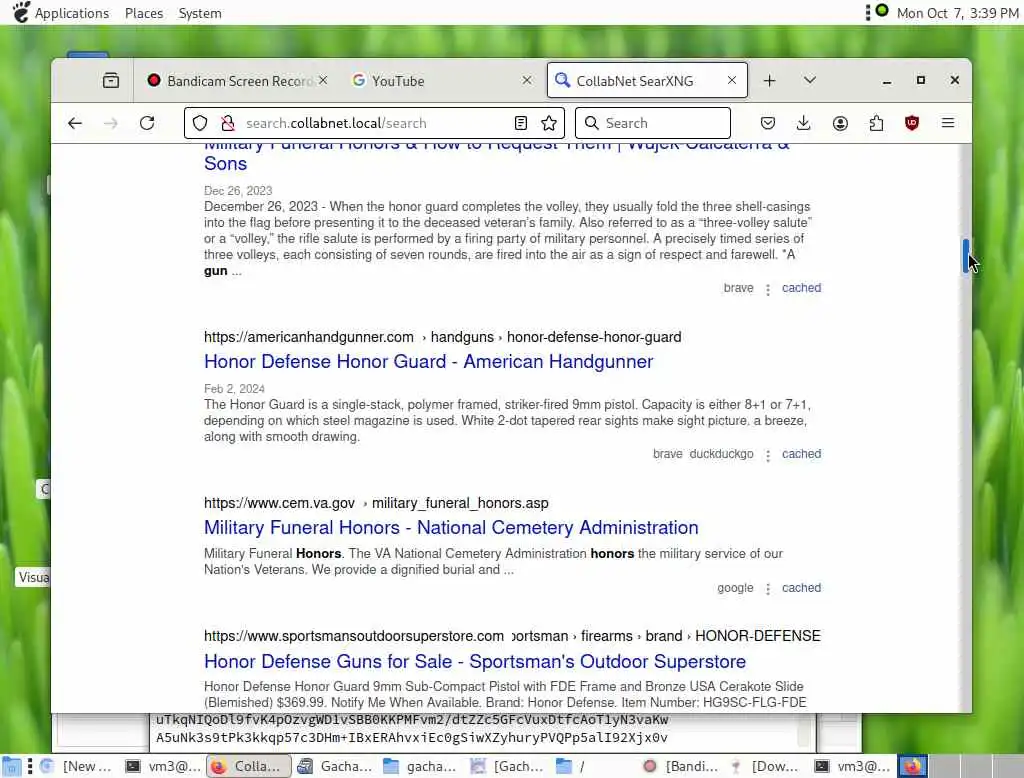The width and height of the screenshot is (1024, 778).
Task: Open the Wujek-Calcaterra & Sons result title
Action: click(496, 155)
